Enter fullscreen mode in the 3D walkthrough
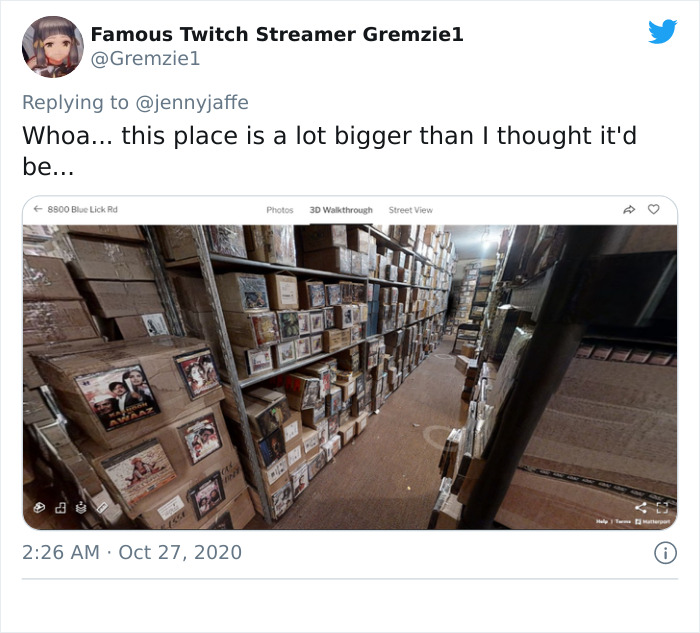700x633 pixels. point(662,508)
